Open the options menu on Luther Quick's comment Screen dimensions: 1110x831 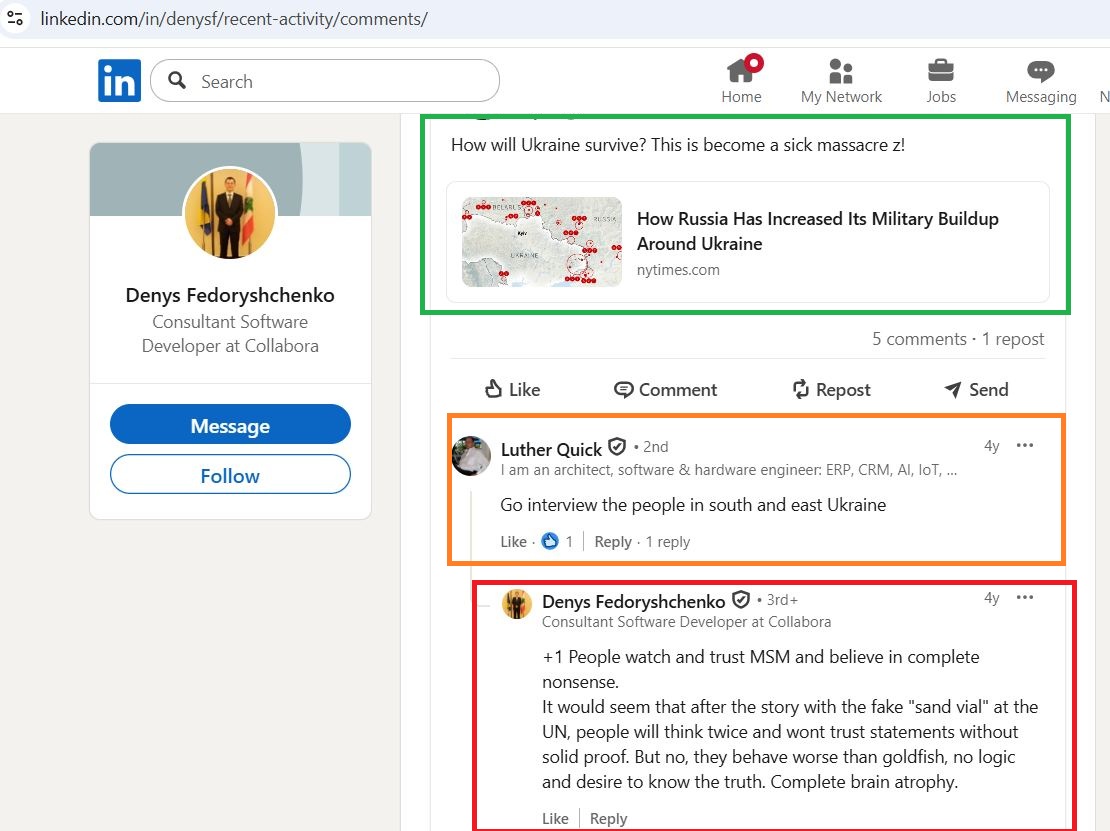point(1025,446)
